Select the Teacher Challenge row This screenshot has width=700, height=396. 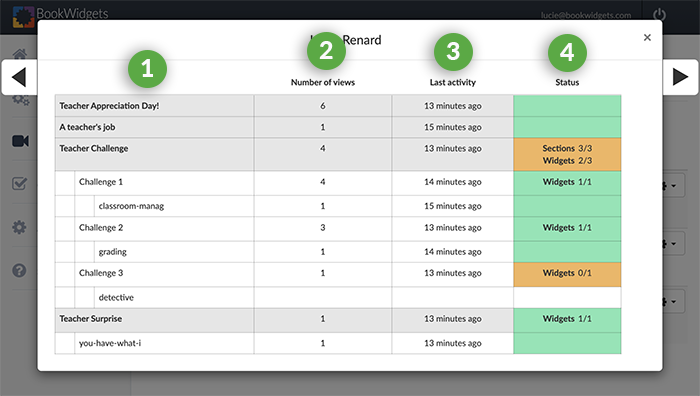pos(338,154)
